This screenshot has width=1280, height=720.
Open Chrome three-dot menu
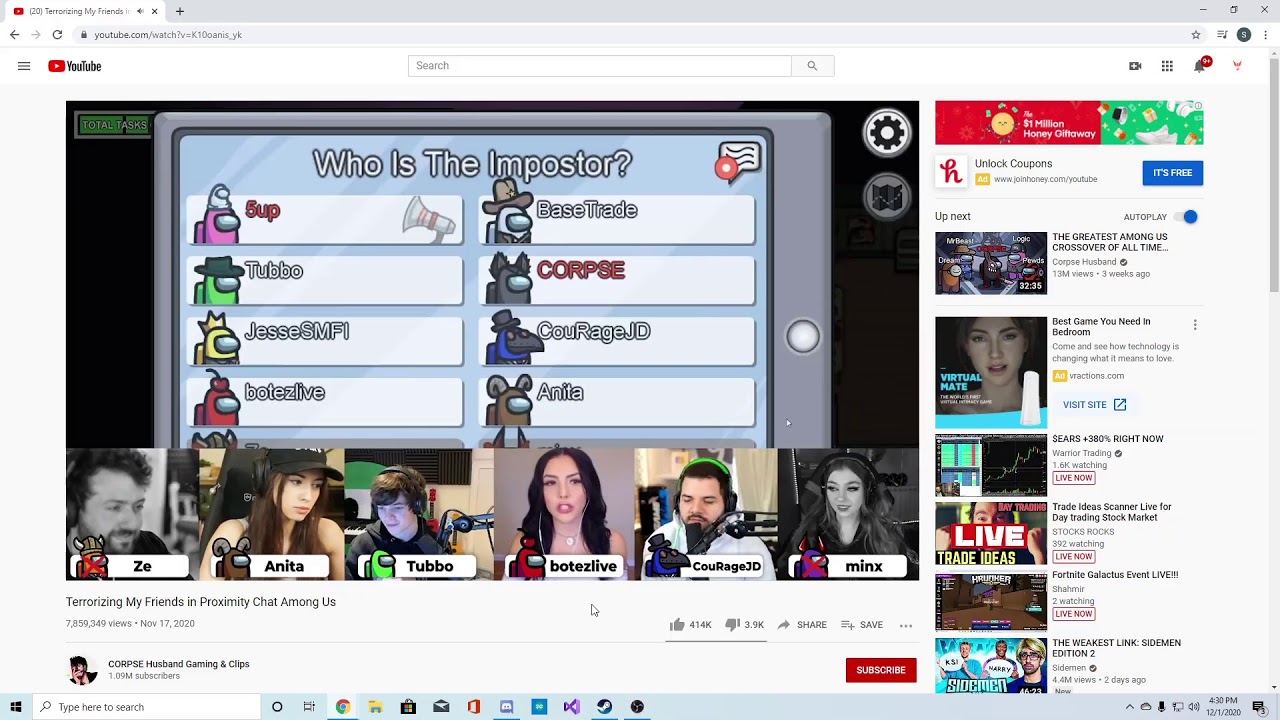pos(1266,35)
